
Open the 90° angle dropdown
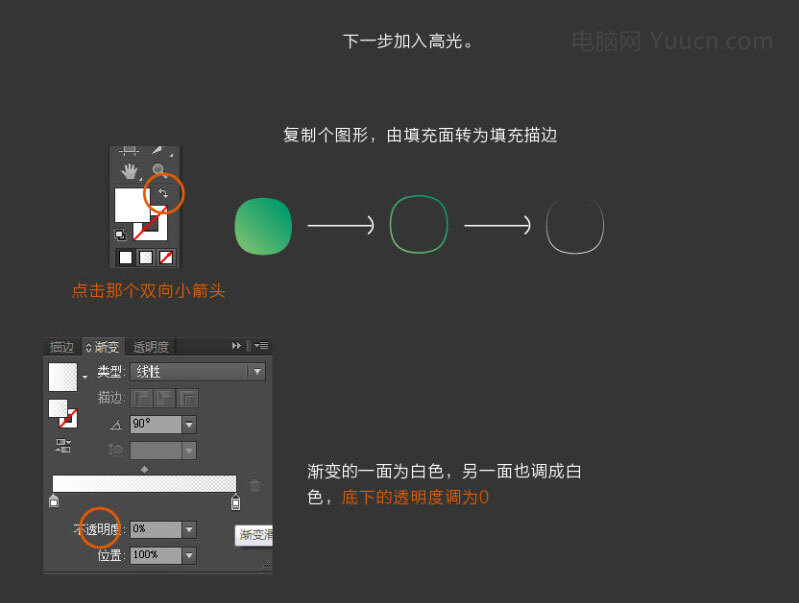(189, 424)
